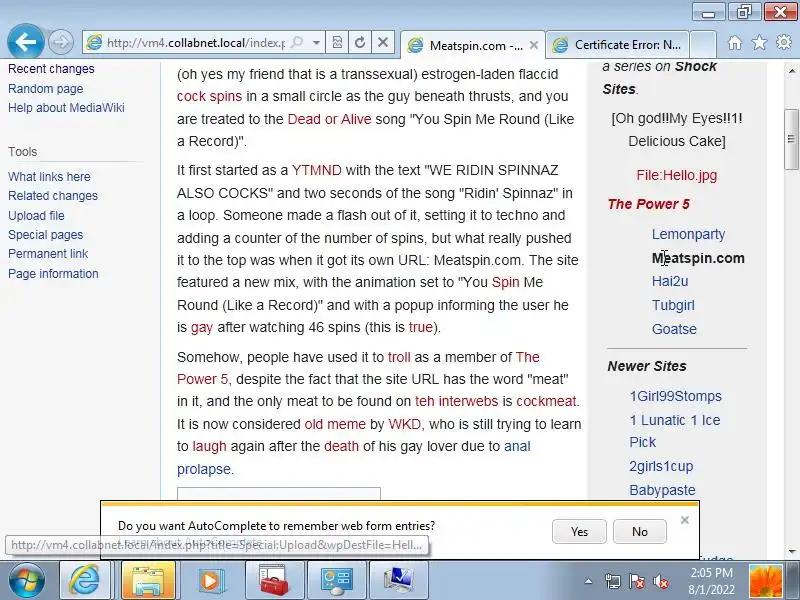Click the red 'true' link
The image size is (800, 600).
[420, 327]
